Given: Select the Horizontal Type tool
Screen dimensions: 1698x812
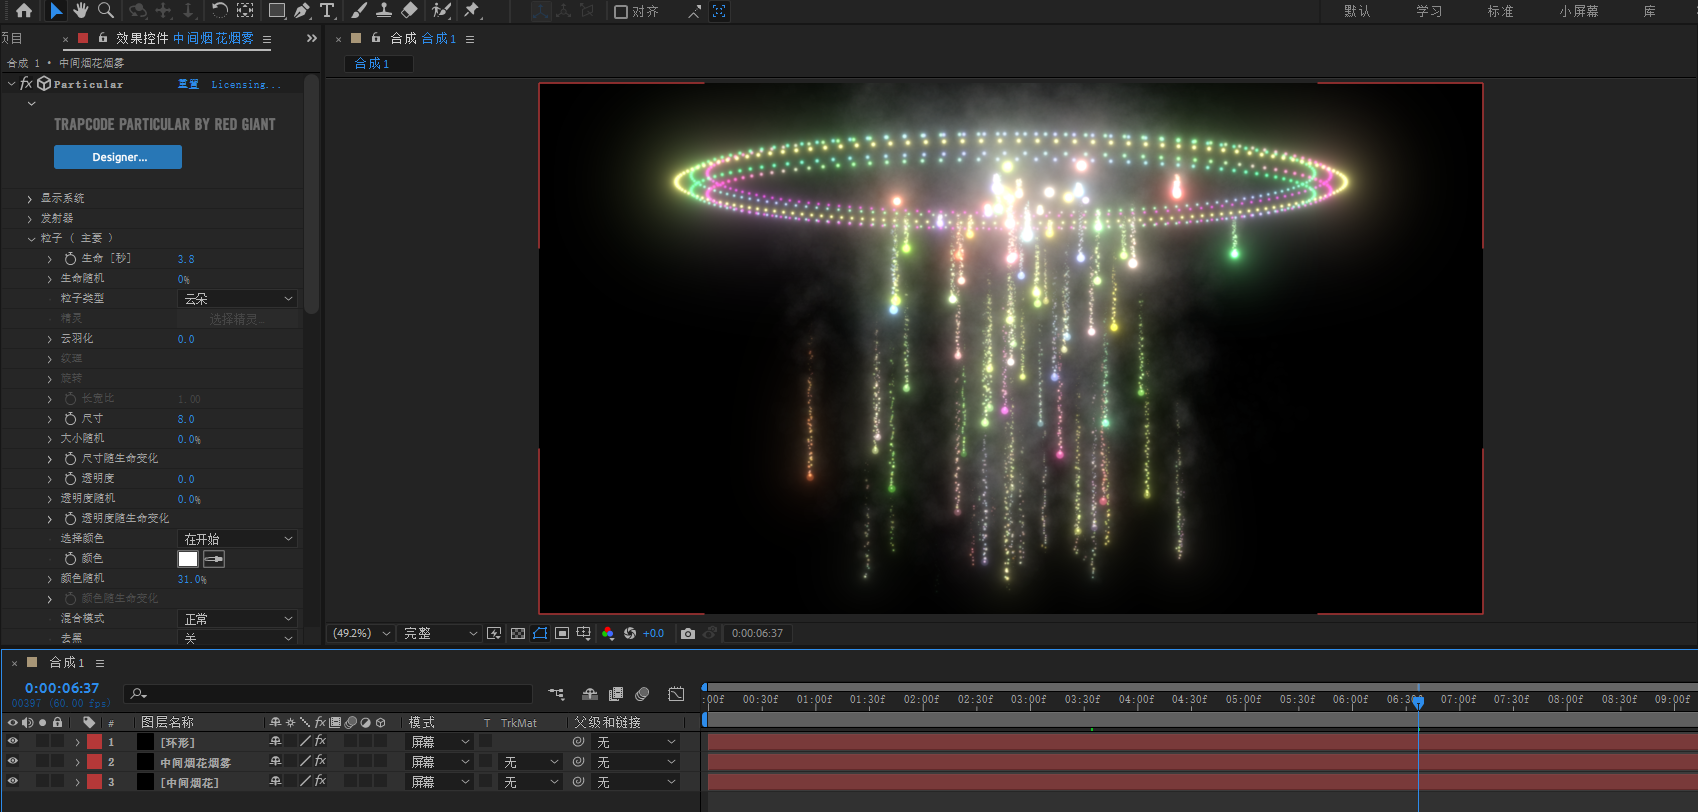Looking at the screenshot, I should pos(327,11).
